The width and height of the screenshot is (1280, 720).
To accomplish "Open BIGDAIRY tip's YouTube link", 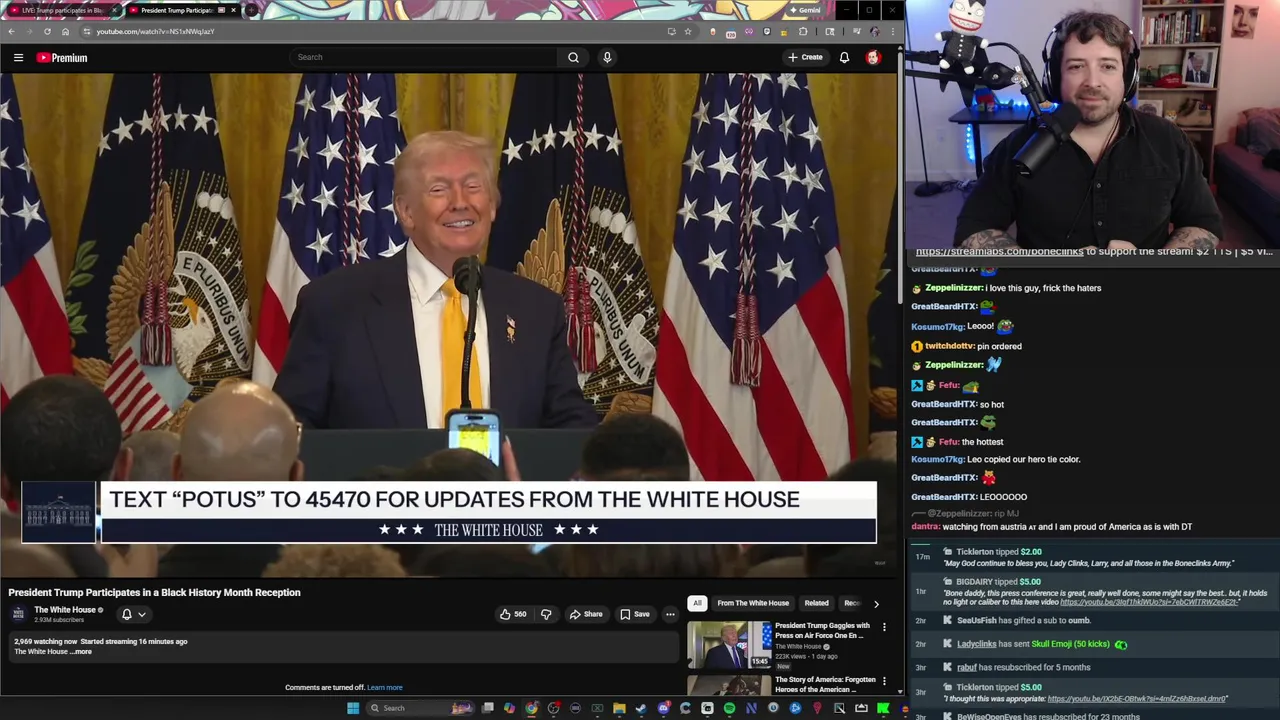I will point(1150,602).
